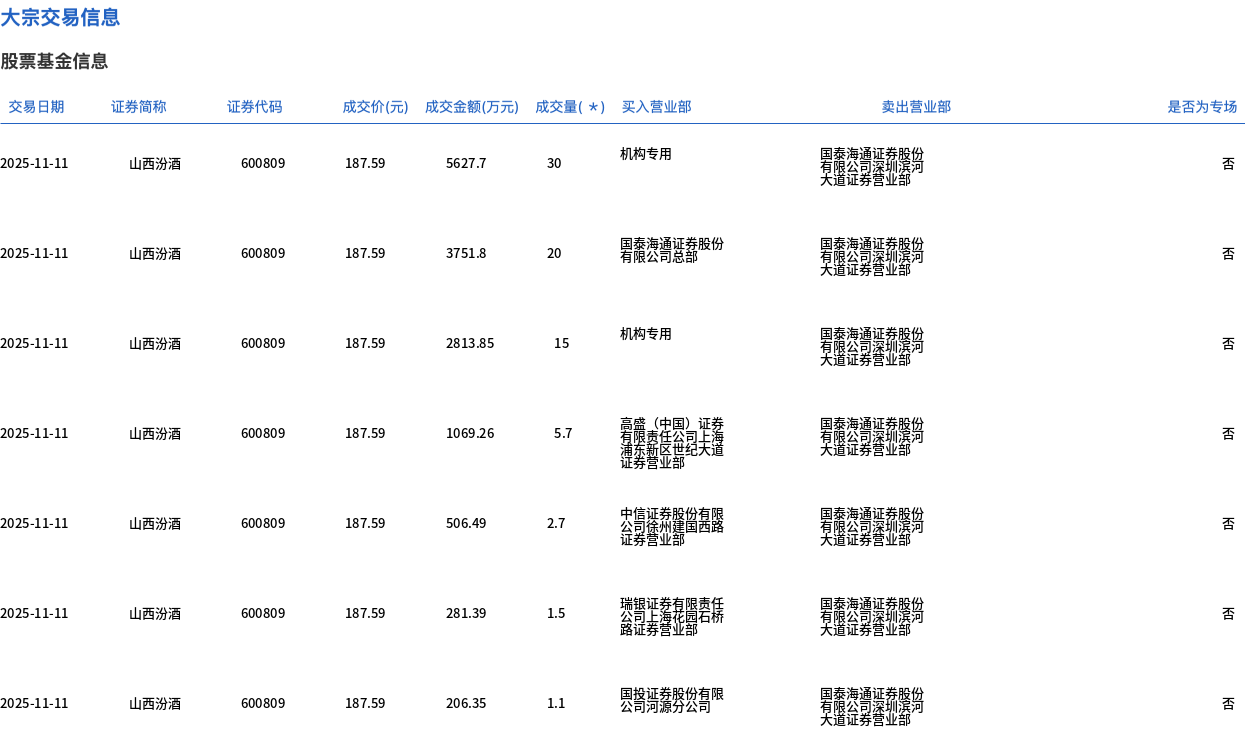
Task: Click volume value 1.5
Action: pos(556,613)
